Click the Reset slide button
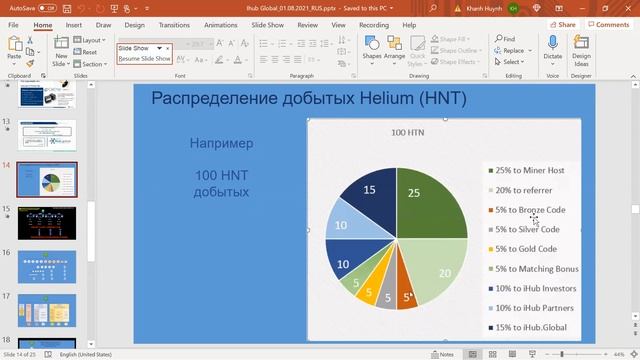 coord(85,52)
